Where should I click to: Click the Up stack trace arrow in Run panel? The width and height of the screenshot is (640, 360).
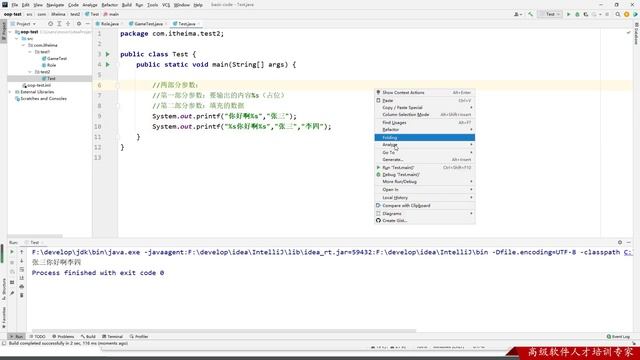pyautogui.click(x=22, y=252)
